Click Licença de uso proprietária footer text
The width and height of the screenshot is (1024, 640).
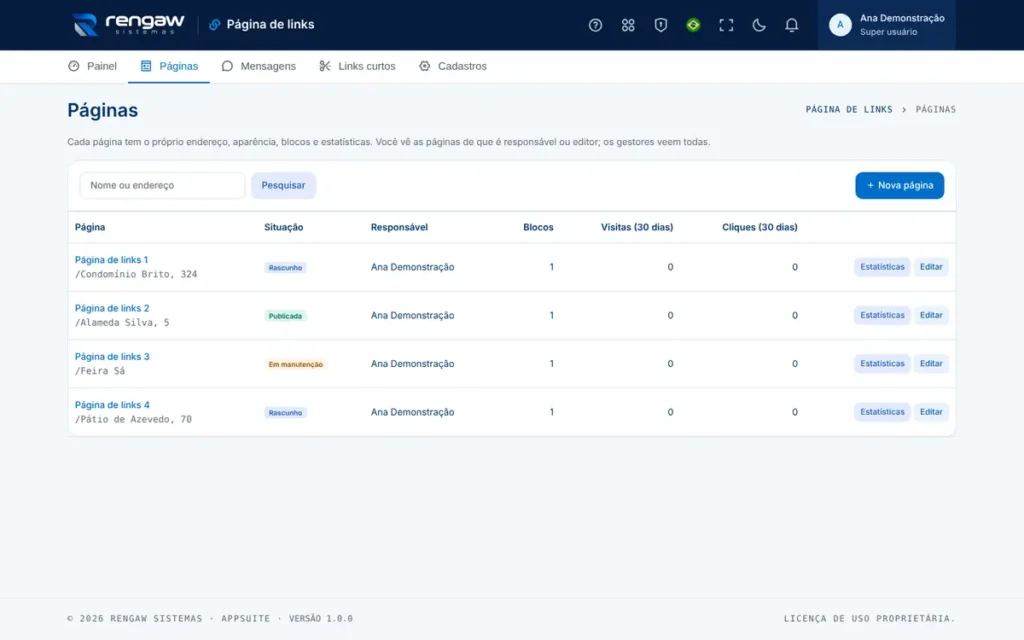pyautogui.click(x=869, y=618)
